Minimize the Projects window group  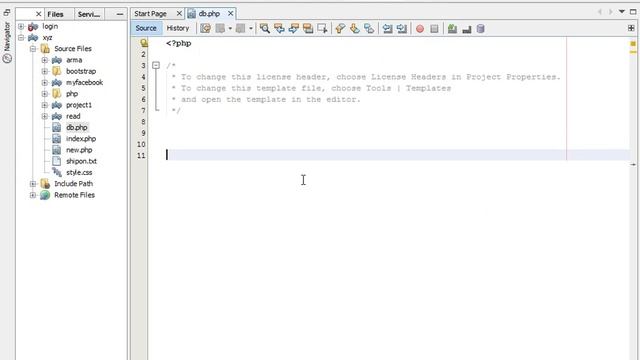point(120,14)
